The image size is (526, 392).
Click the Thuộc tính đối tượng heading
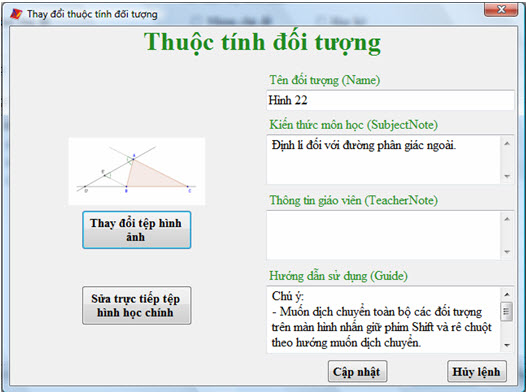point(263,43)
